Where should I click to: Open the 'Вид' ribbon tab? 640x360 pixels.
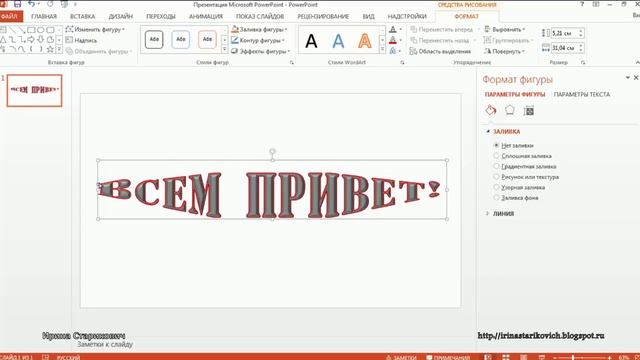(368, 16)
